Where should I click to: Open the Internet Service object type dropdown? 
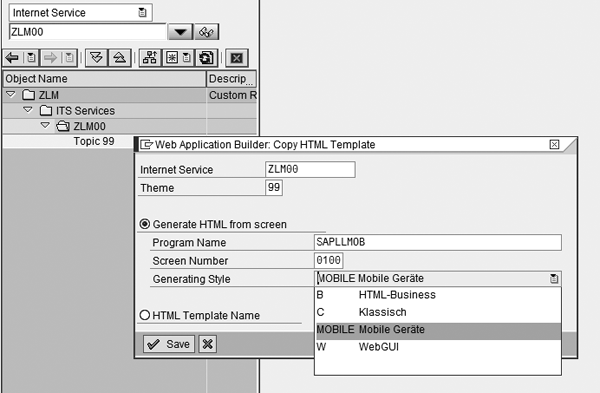[x=142, y=13]
